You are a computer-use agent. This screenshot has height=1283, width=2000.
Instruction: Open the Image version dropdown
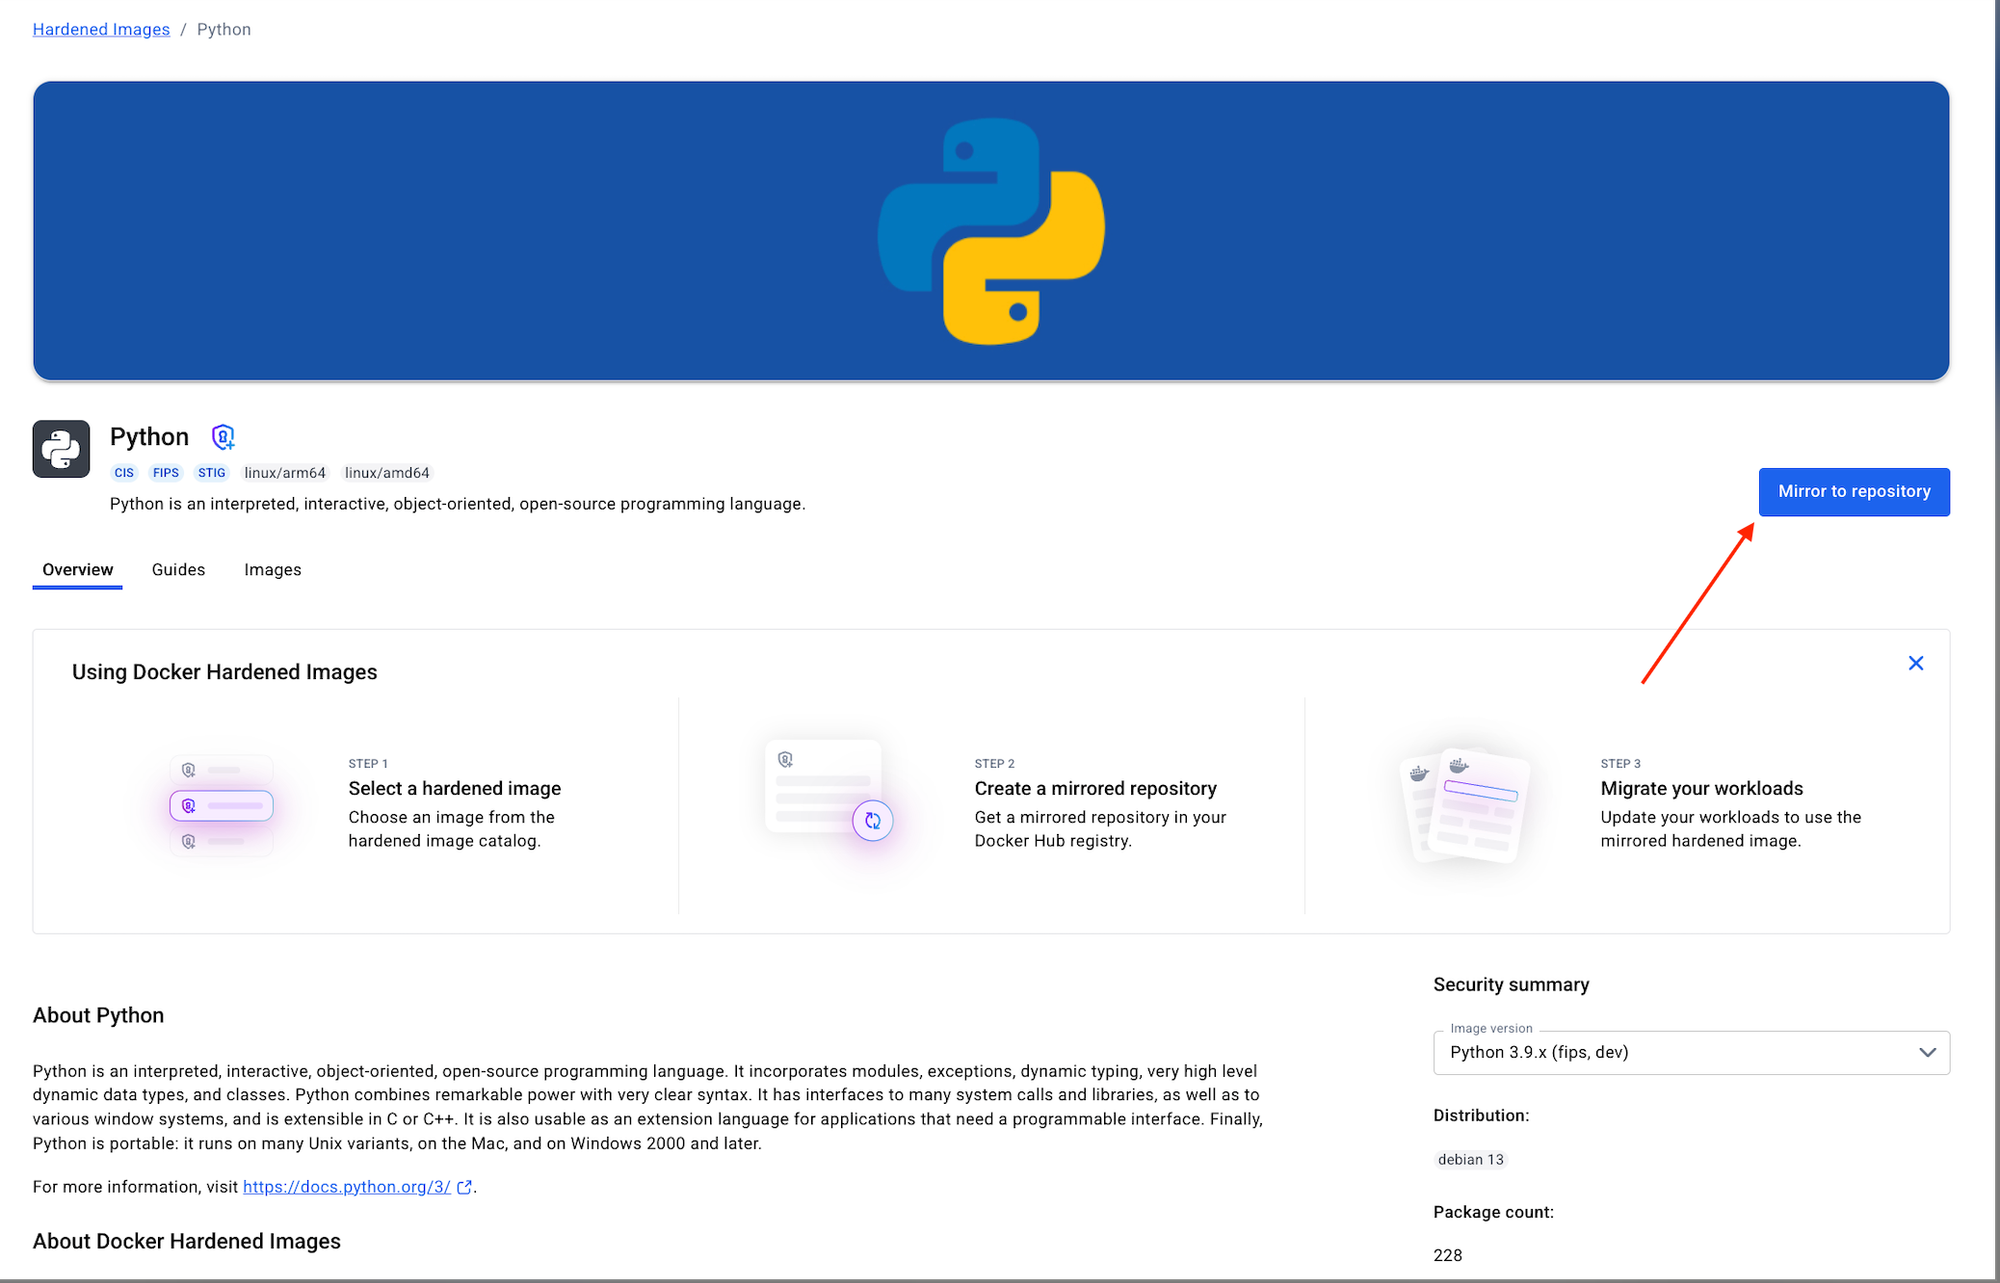1690,1053
